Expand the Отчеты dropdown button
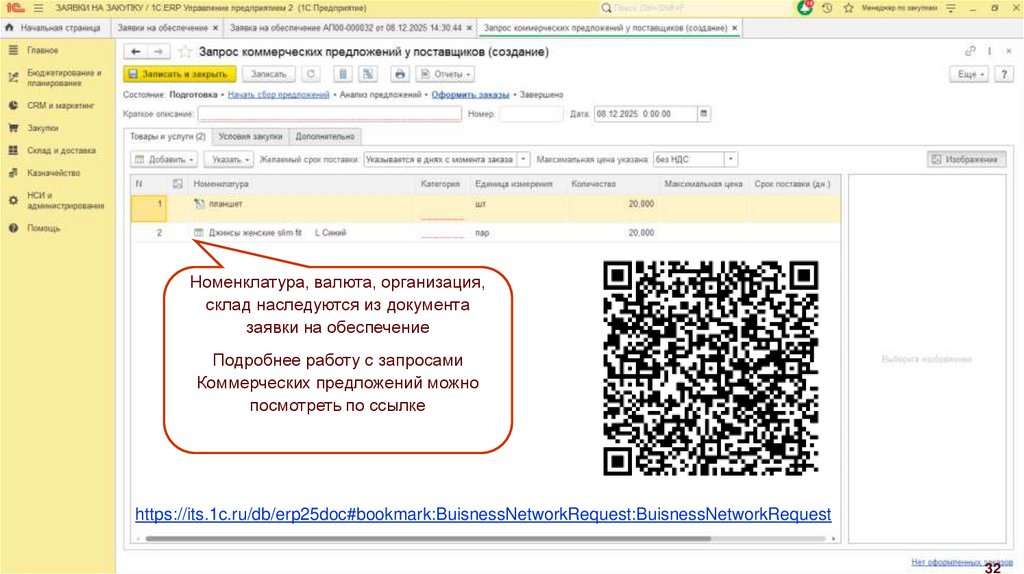The height and width of the screenshot is (574, 1024). 445,74
